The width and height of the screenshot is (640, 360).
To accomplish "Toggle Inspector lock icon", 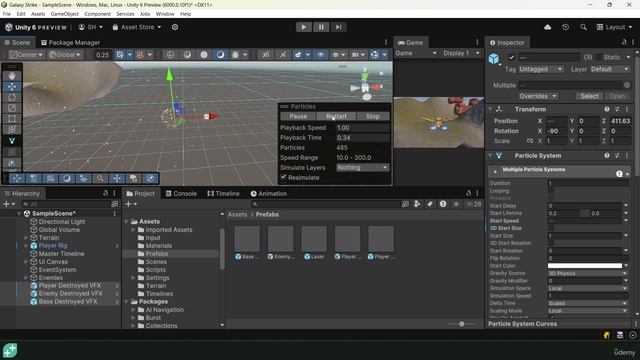I will (x=624, y=42).
